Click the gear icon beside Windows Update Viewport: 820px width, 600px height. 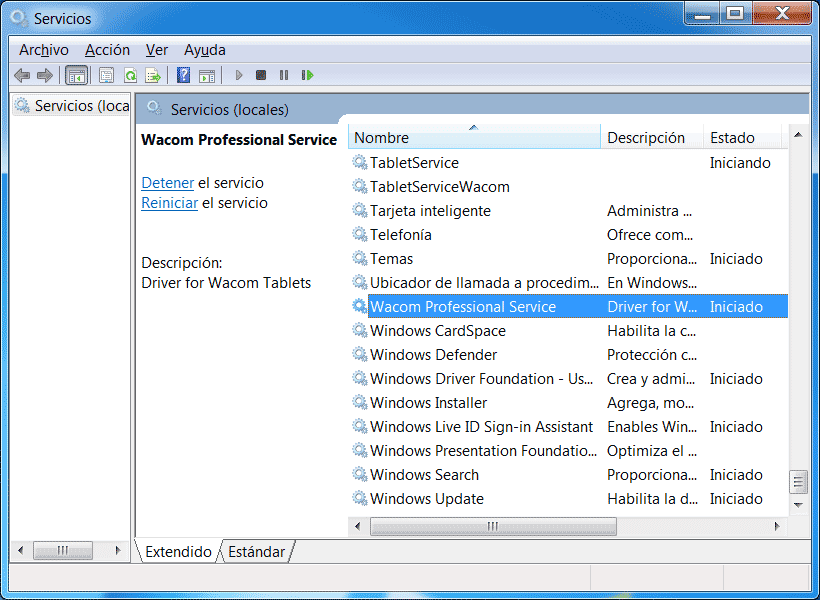tap(359, 499)
